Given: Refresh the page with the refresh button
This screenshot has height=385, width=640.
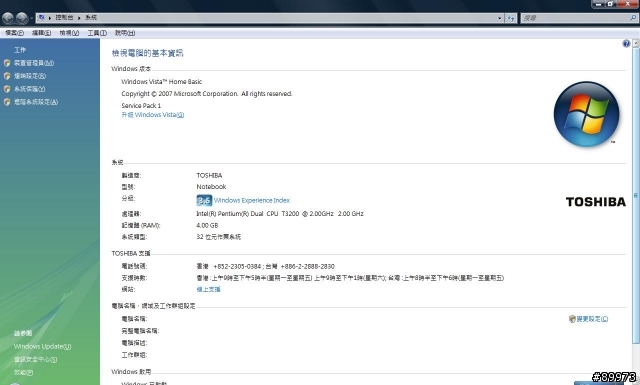Looking at the screenshot, I should 511,18.
